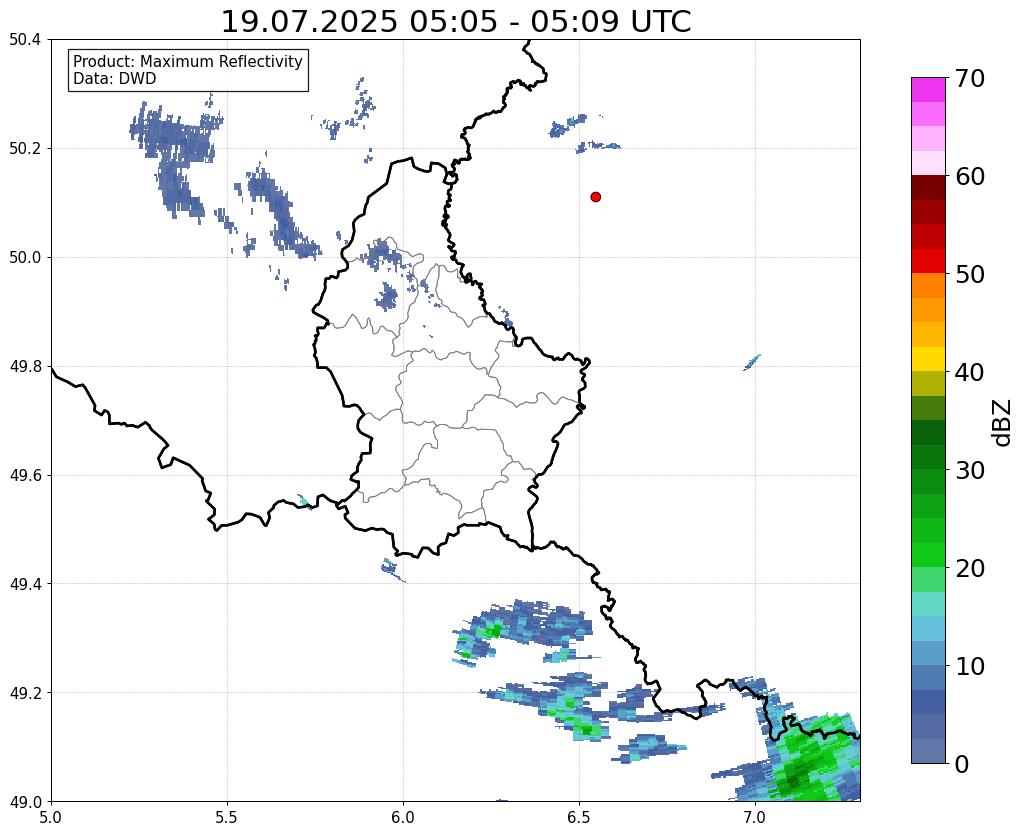The width and height of the screenshot is (1023, 834).
Task: Click the dark red colorbar swatch below 60
Action: click(928, 187)
